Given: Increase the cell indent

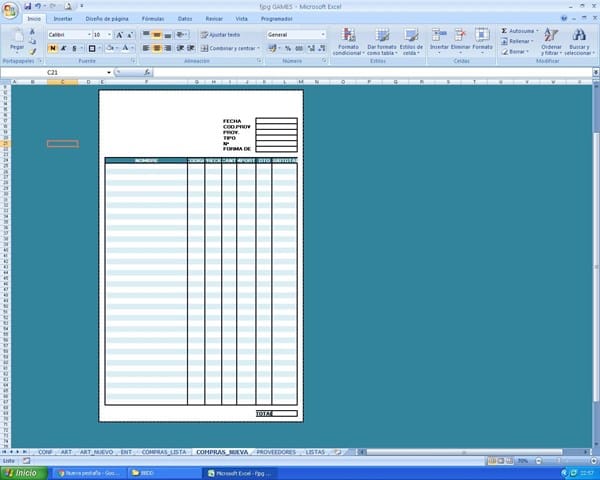Looking at the screenshot, I should coord(191,48).
